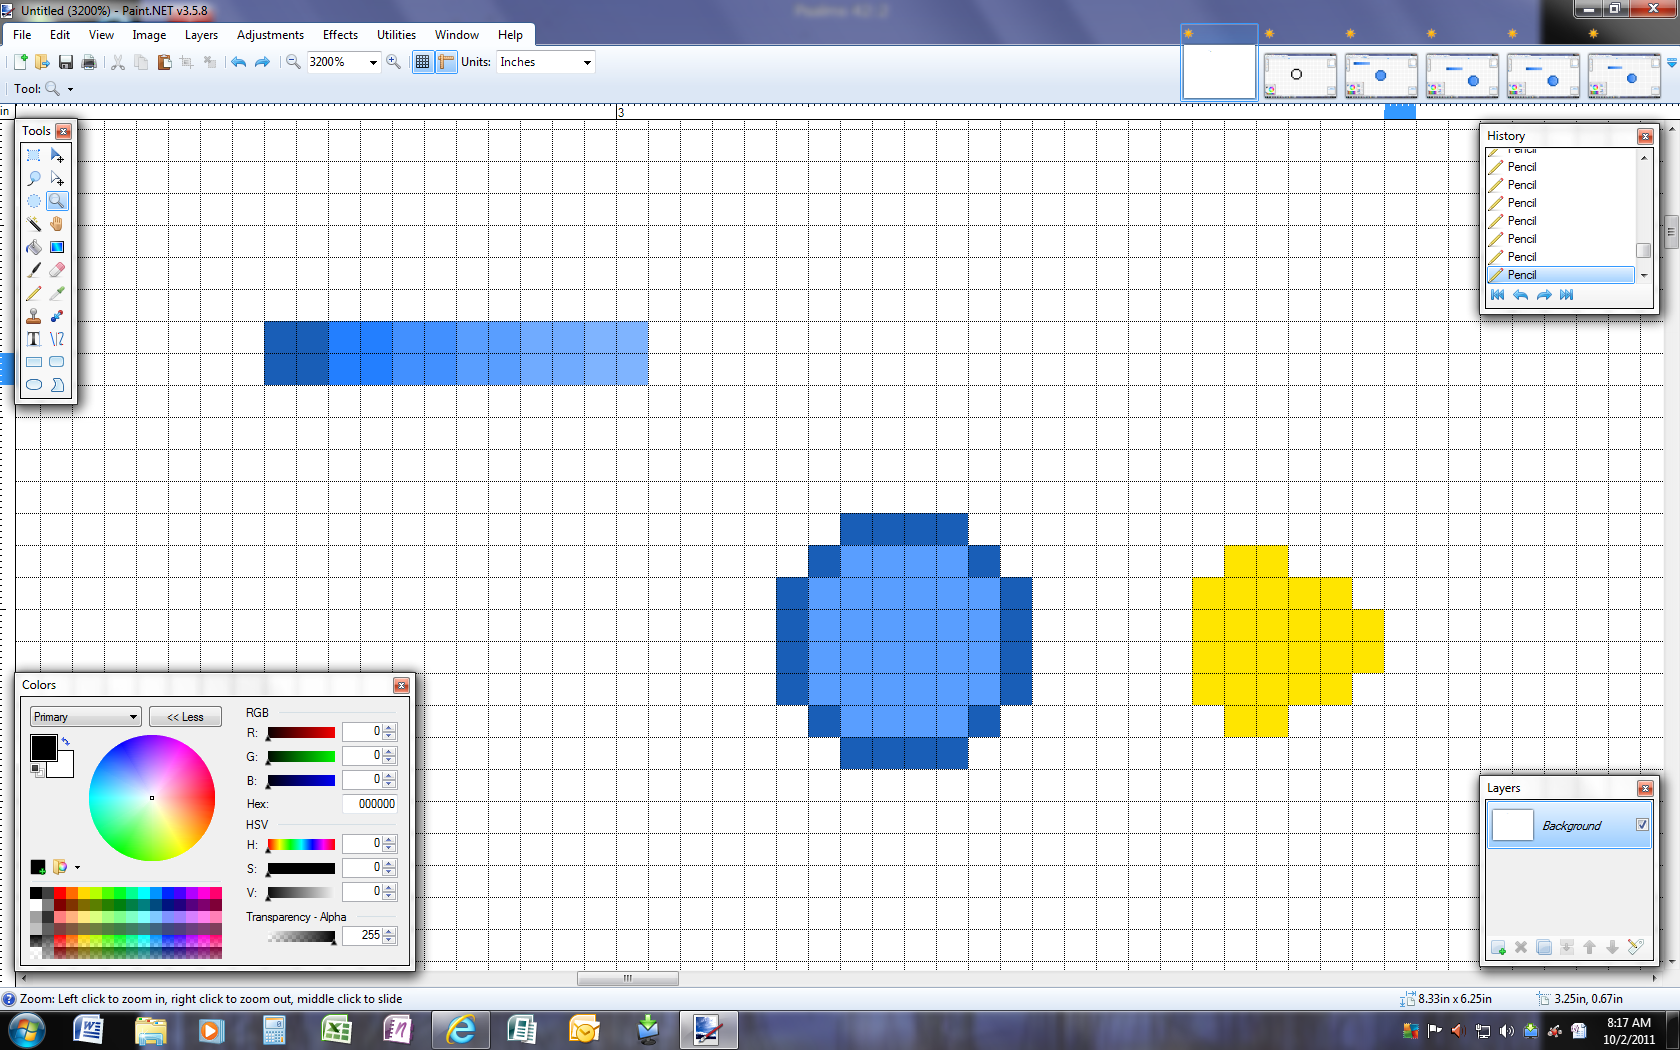Toggle the rulers button

tap(446, 62)
